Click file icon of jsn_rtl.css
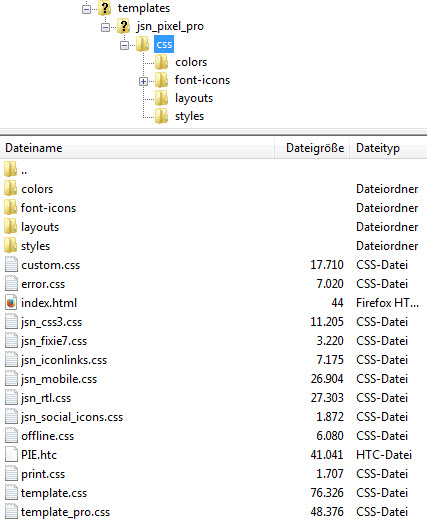 [11, 398]
